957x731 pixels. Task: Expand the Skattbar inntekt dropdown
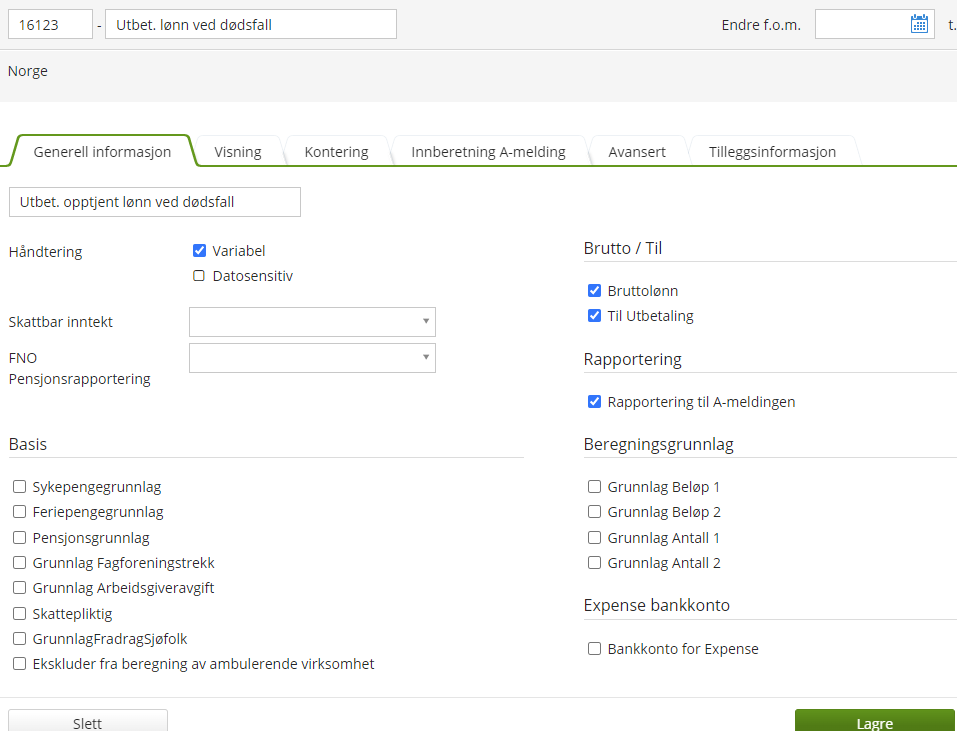click(312, 322)
